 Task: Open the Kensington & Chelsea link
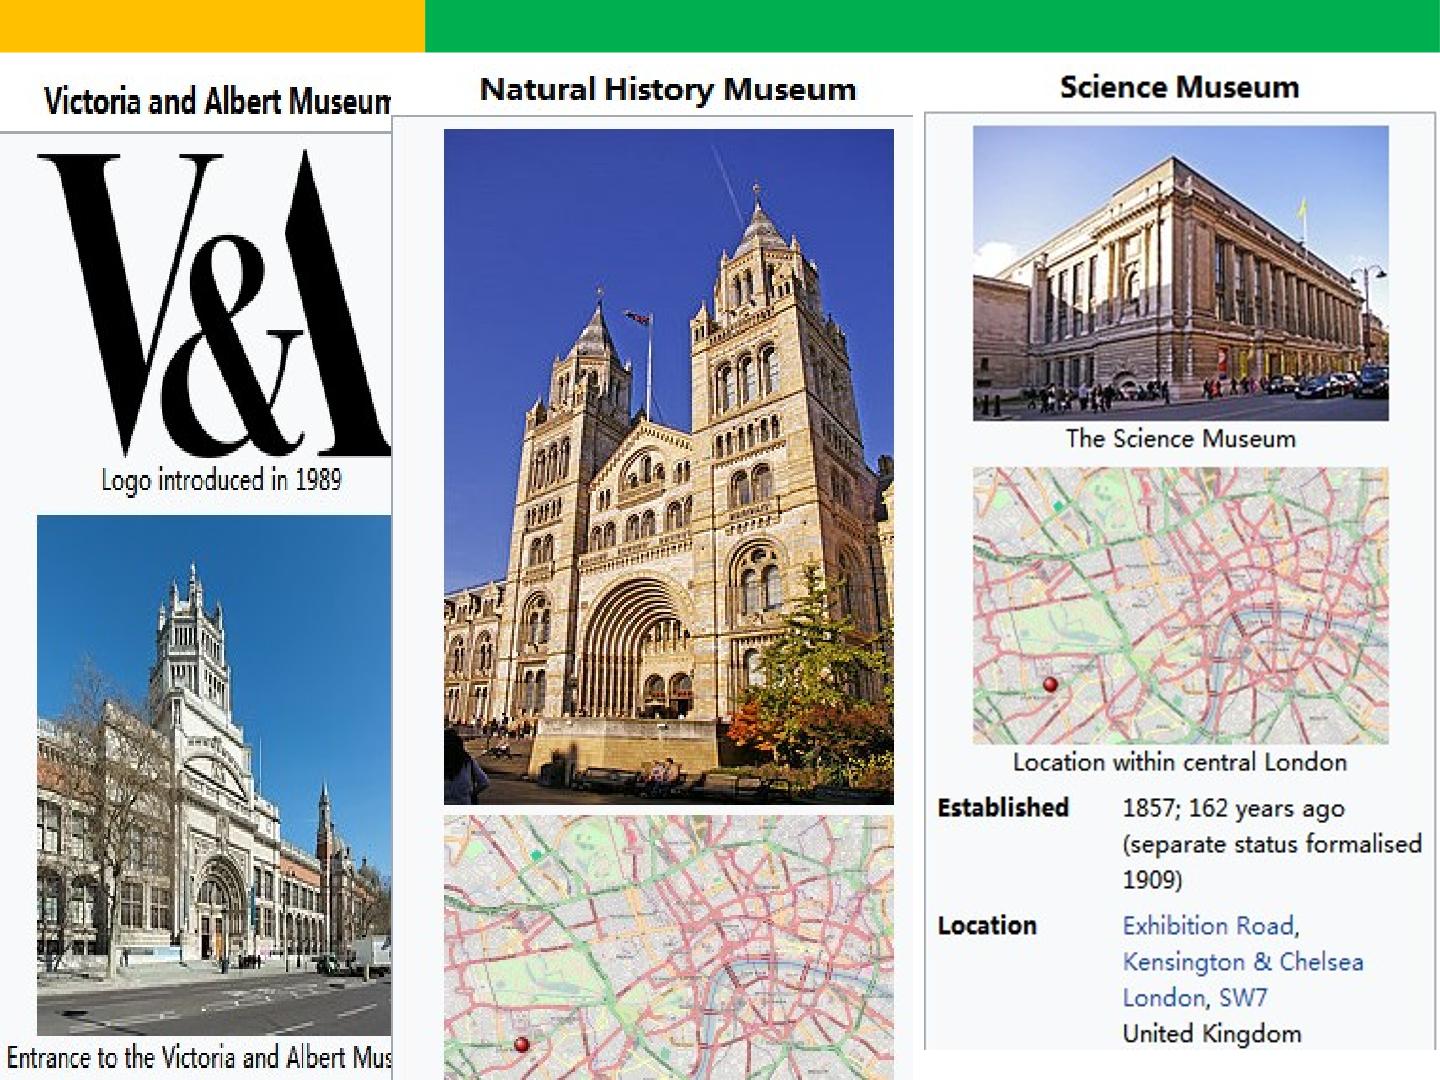(x=1243, y=962)
